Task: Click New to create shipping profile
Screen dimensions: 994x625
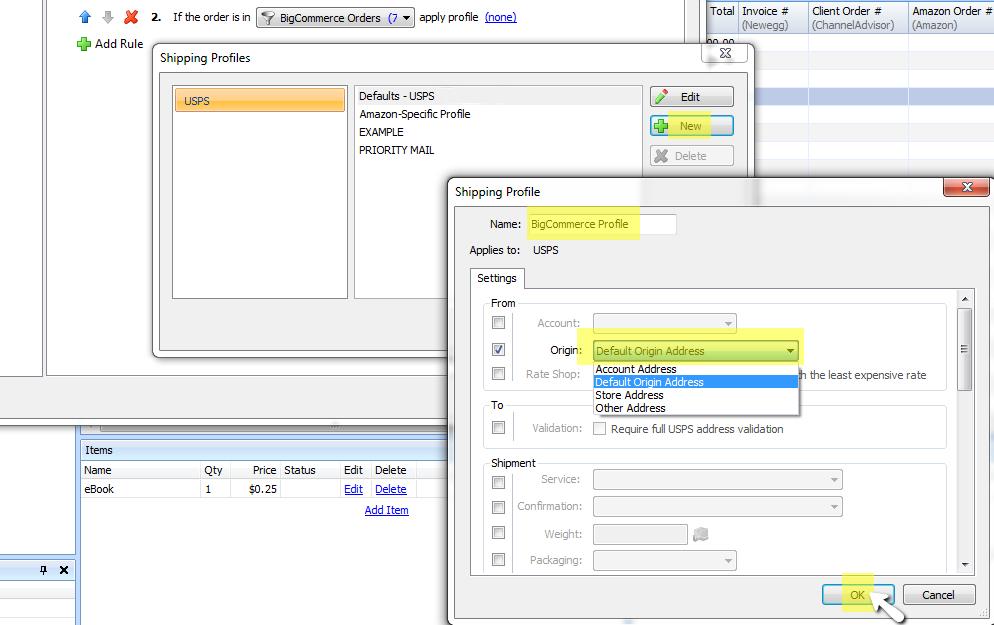Action: [692, 126]
